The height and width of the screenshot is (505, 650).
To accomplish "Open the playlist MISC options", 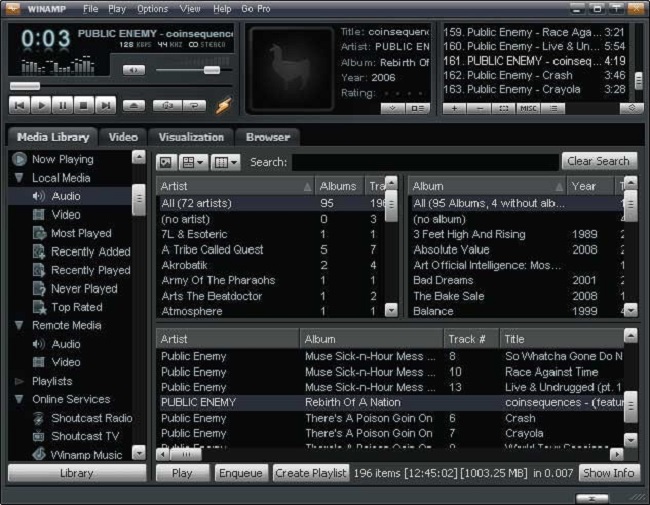I will [528, 109].
